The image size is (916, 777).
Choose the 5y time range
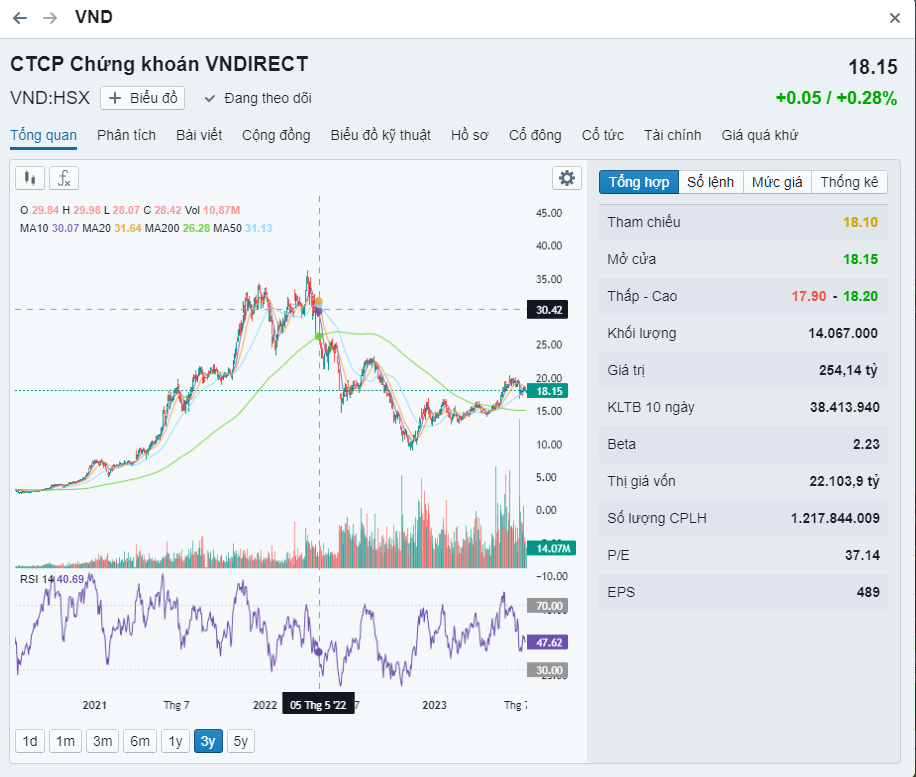click(x=240, y=741)
